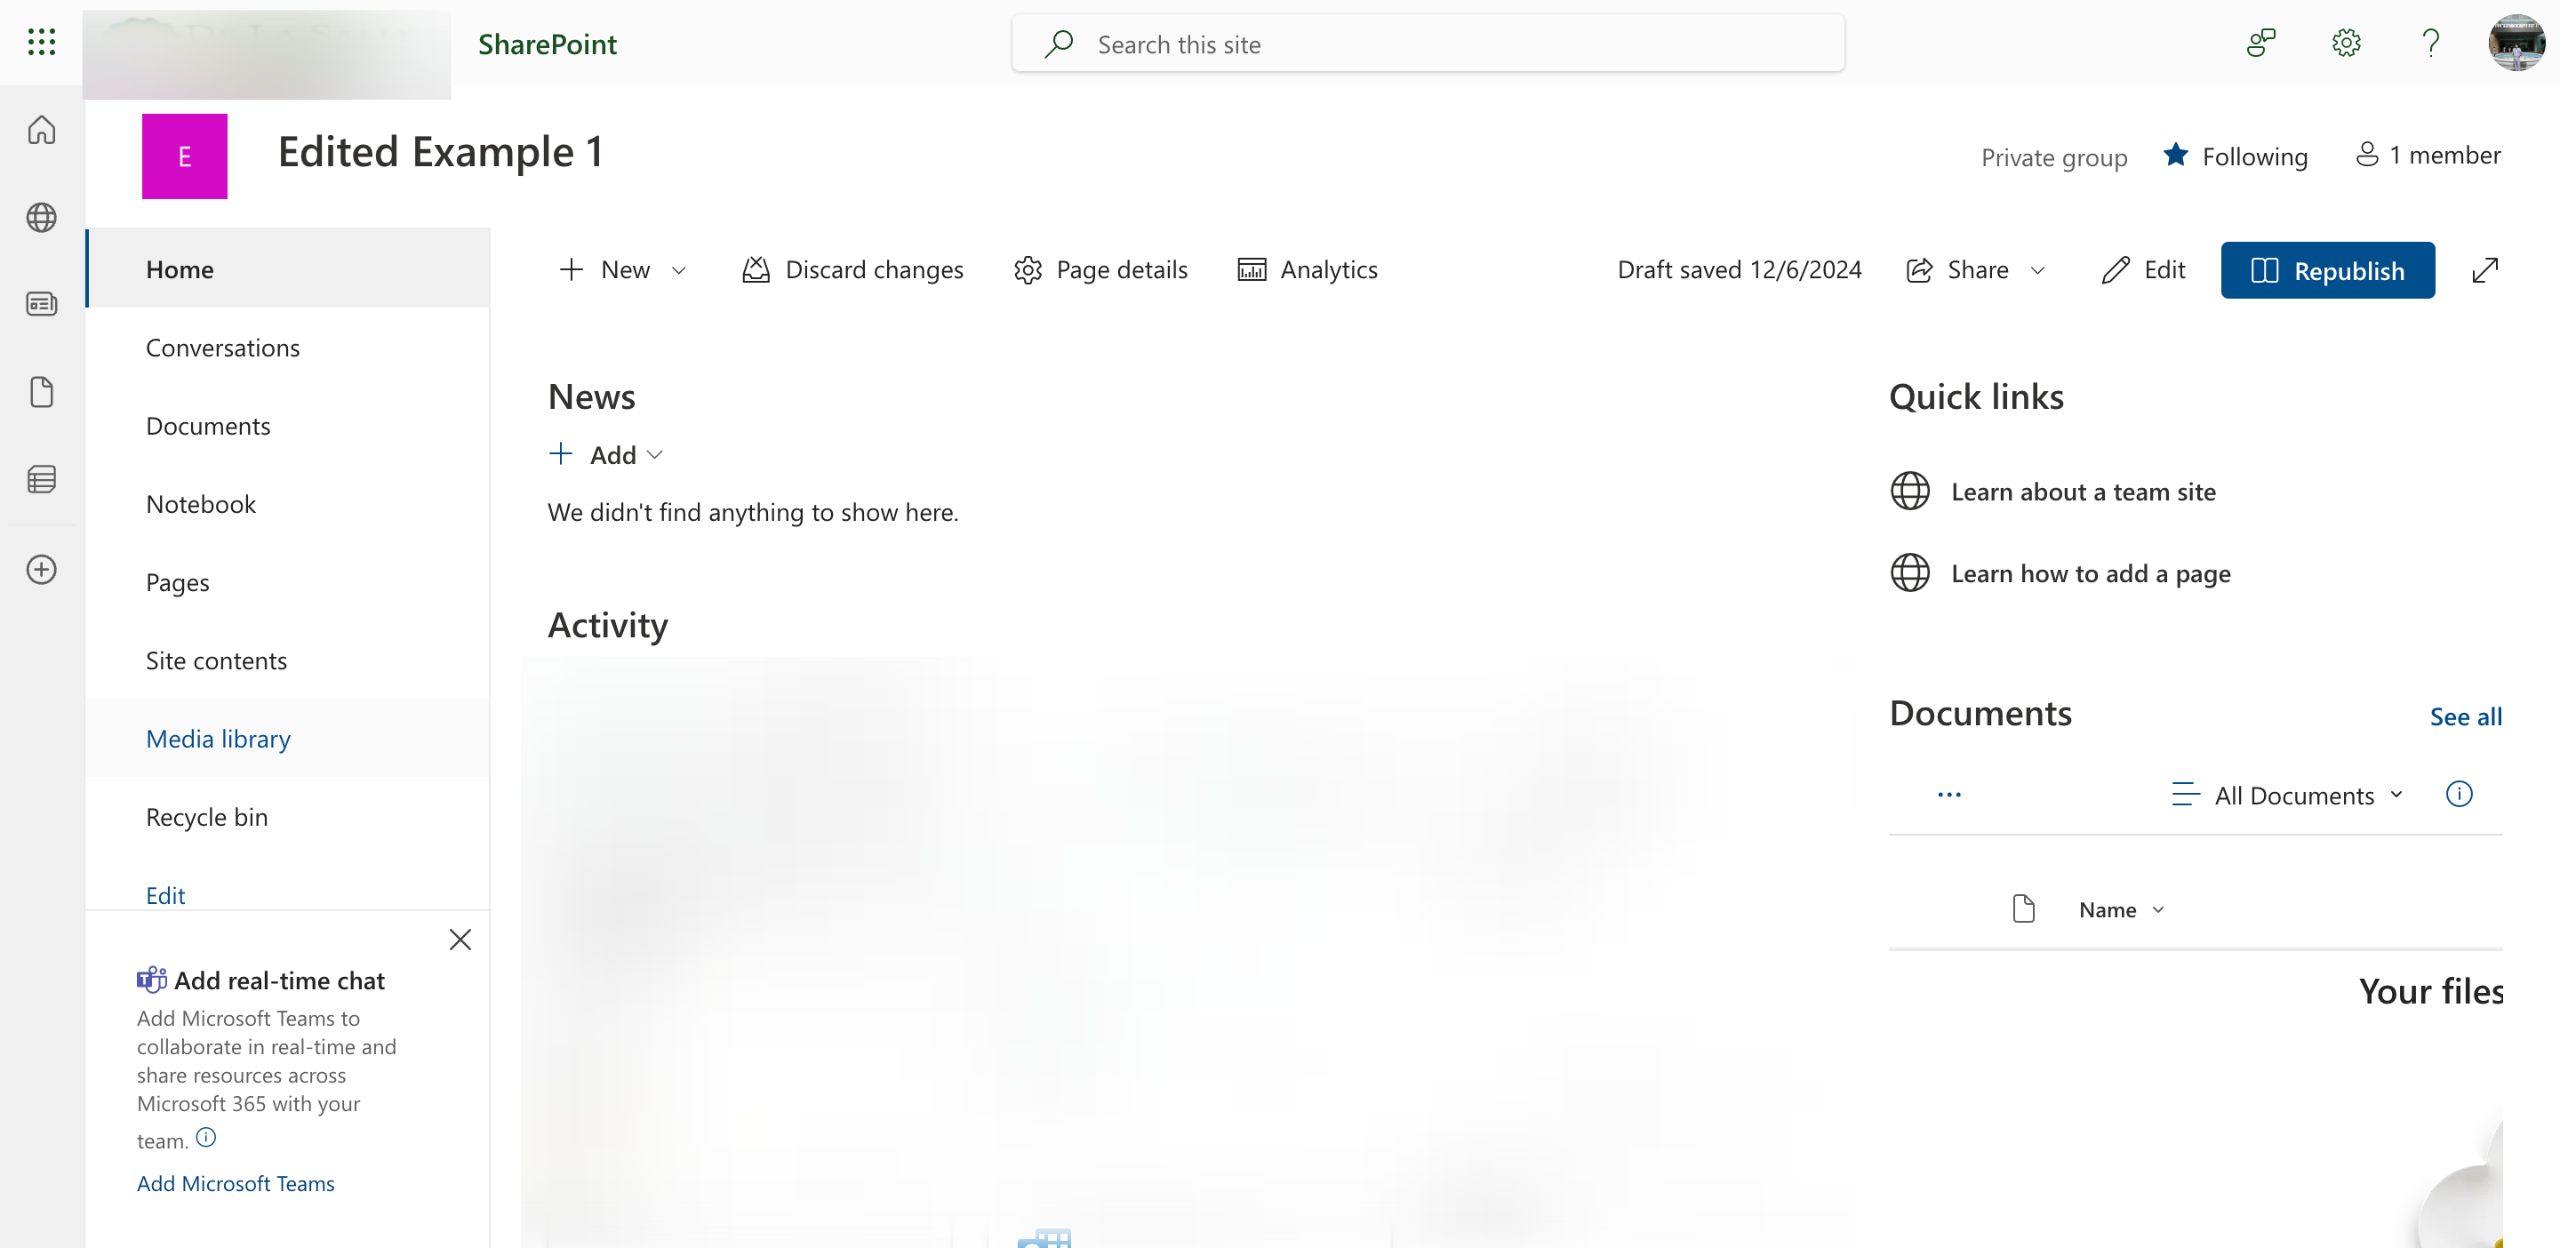
Task: Open the documents info pane icon
Action: 2459,794
